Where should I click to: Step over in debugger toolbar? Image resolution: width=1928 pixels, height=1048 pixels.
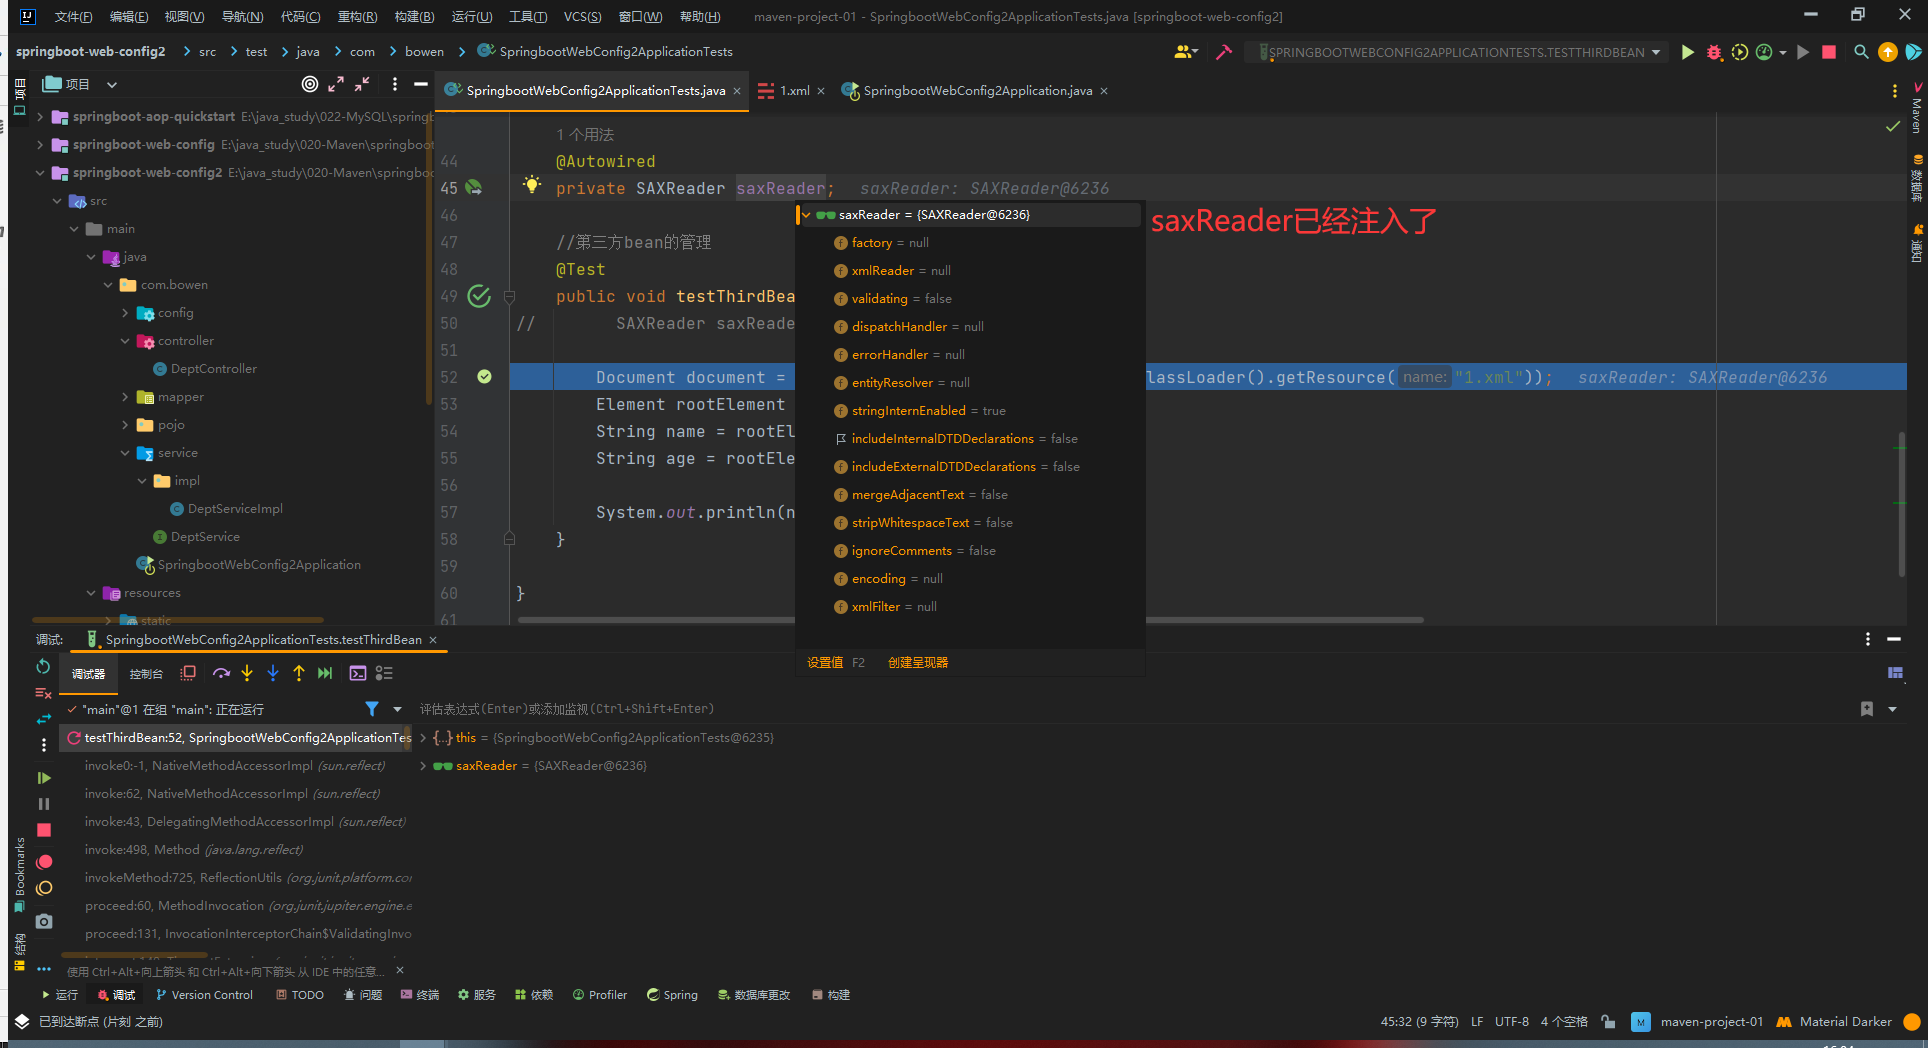(x=221, y=673)
